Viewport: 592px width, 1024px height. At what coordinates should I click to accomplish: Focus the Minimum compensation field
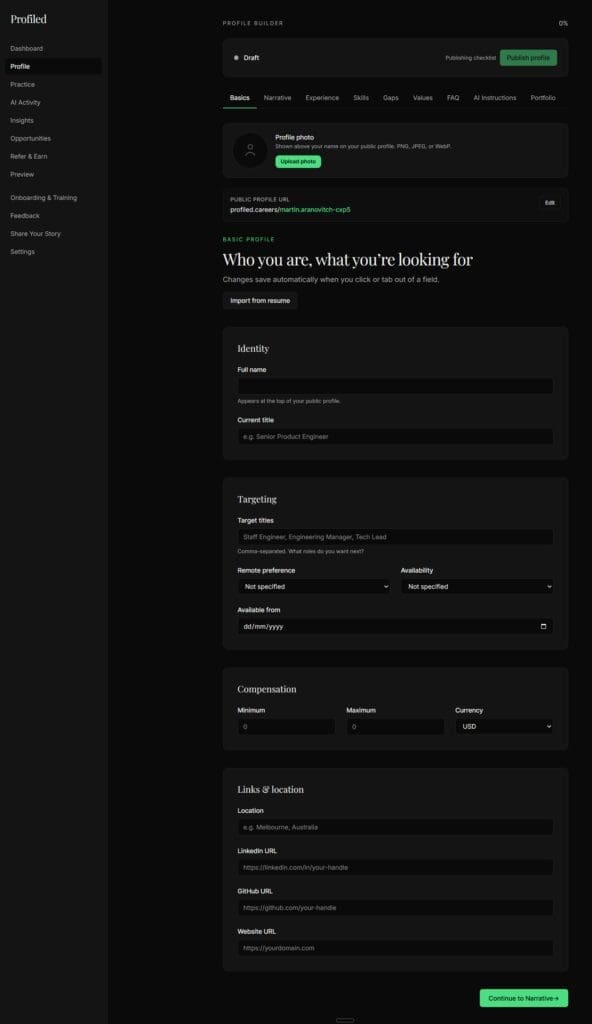coord(286,726)
